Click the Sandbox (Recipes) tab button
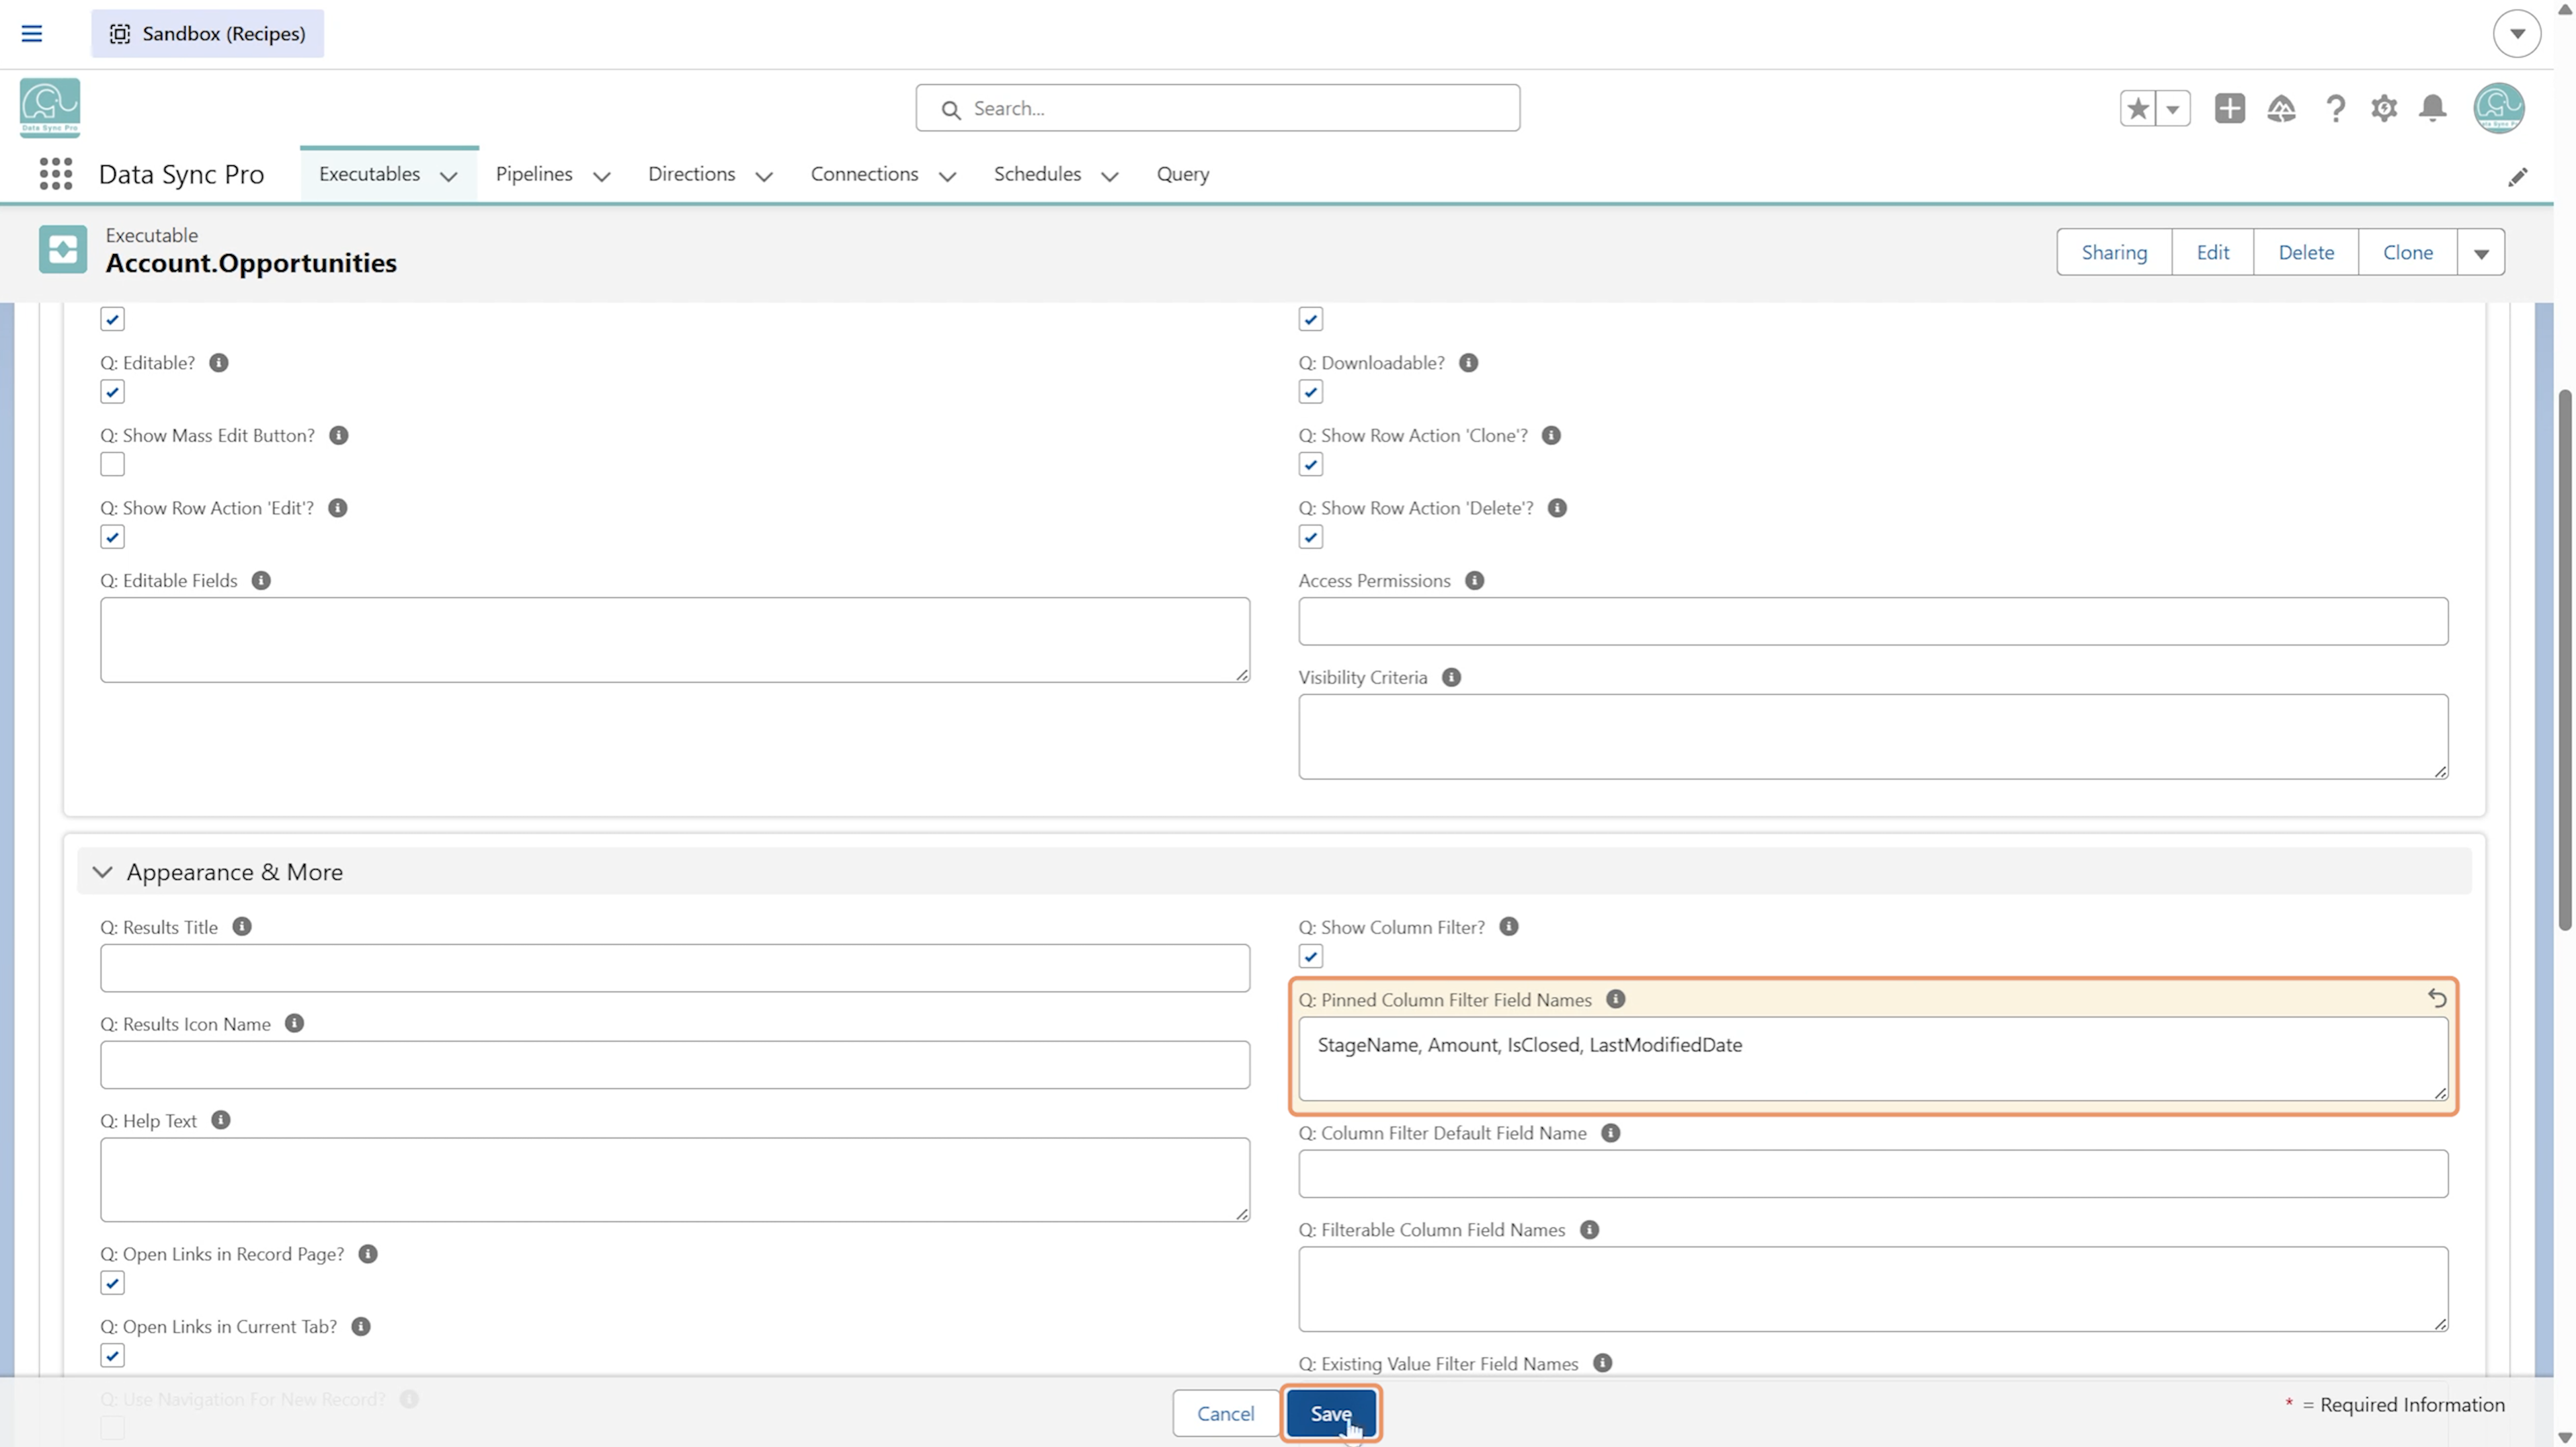 pyautogui.click(x=207, y=33)
